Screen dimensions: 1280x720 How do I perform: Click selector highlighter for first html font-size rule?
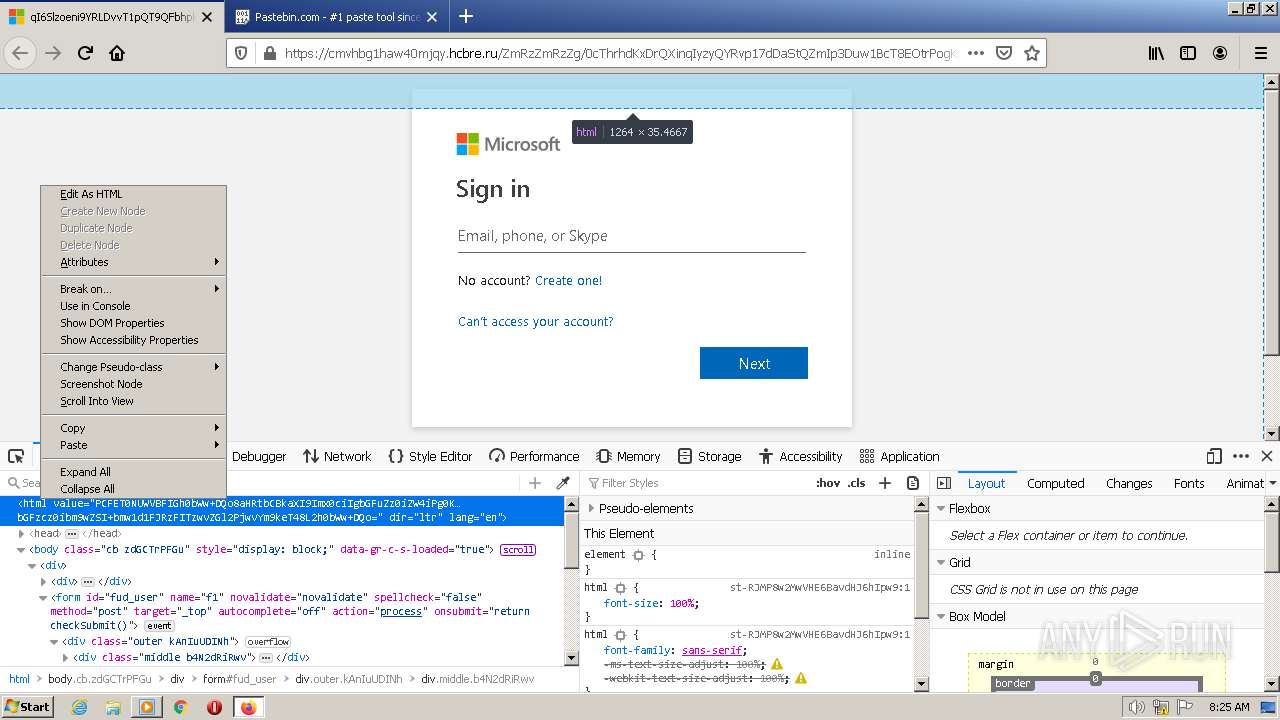[x=620, y=588]
